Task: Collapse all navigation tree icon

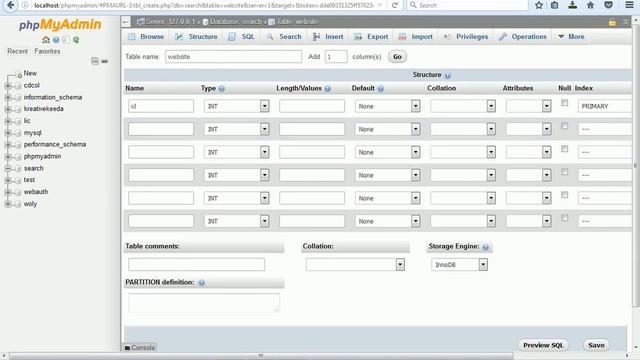Action: (x=95, y=61)
